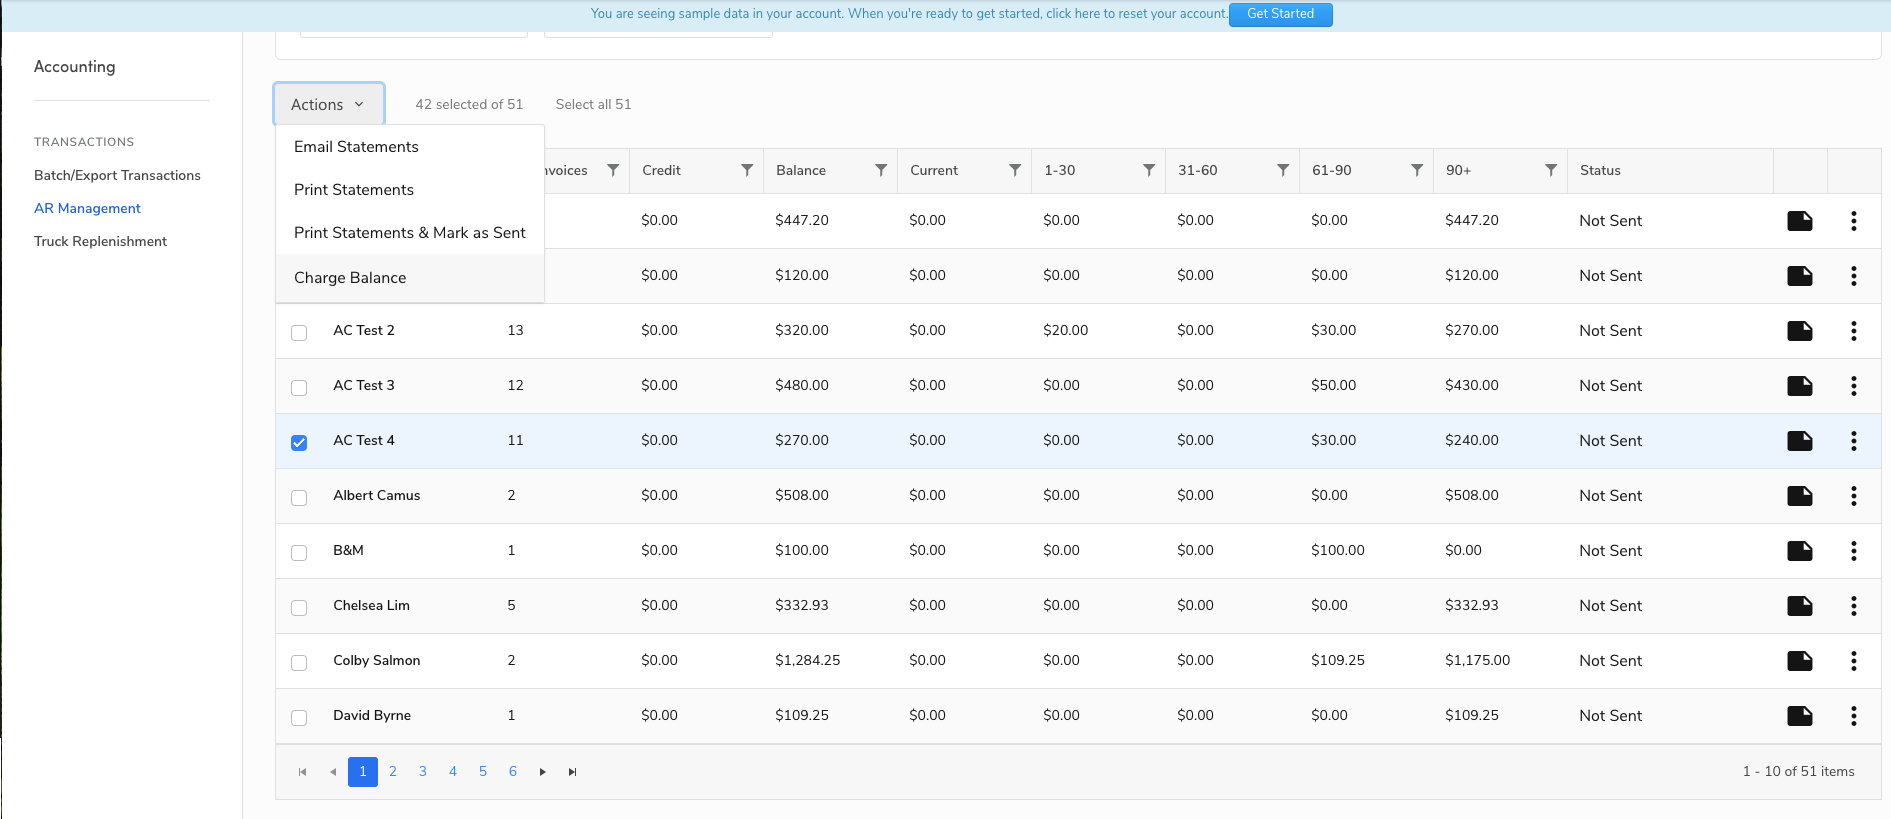Image resolution: width=1891 pixels, height=819 pixels.
Task: Open Truck Replenishment in sidebar
Action: click(x=101, y=241)
